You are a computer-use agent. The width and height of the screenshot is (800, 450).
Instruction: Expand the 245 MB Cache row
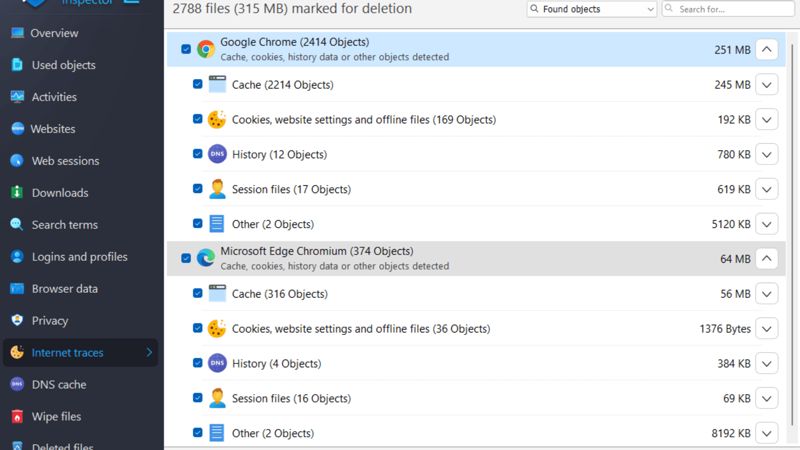[766, 85]
